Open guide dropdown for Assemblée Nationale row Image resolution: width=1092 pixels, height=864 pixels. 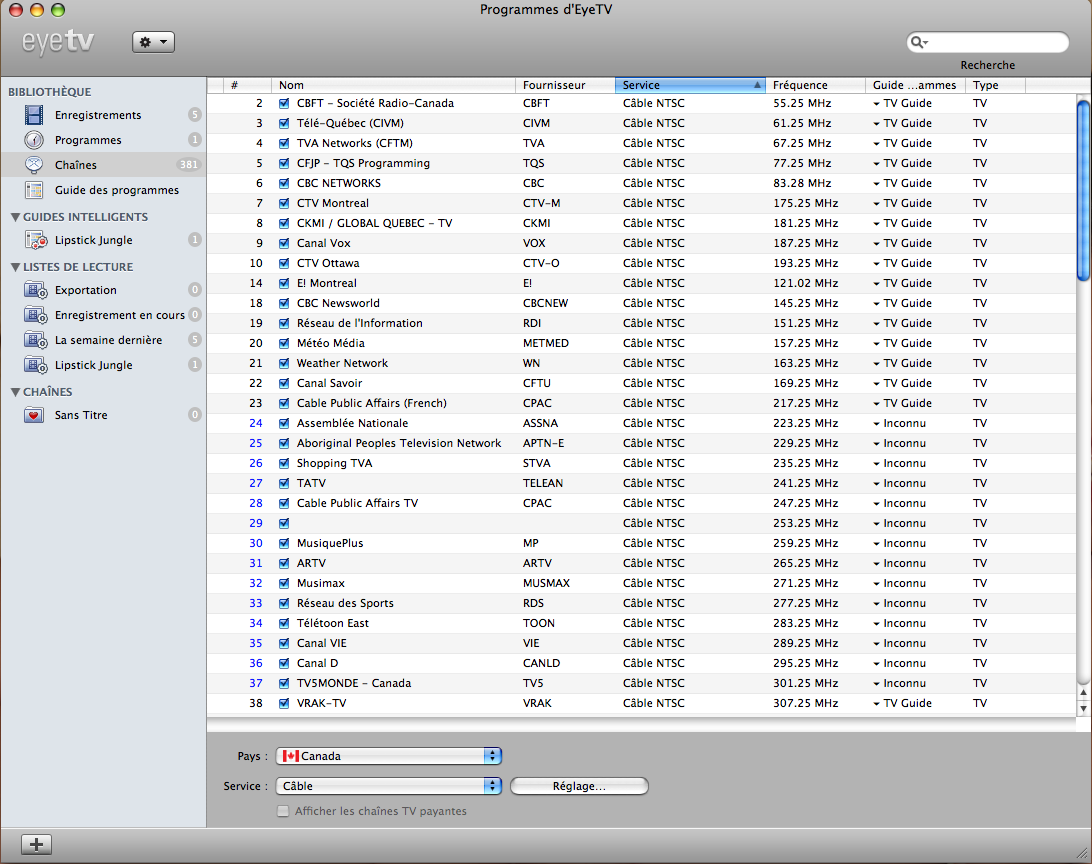click(876, 424)
